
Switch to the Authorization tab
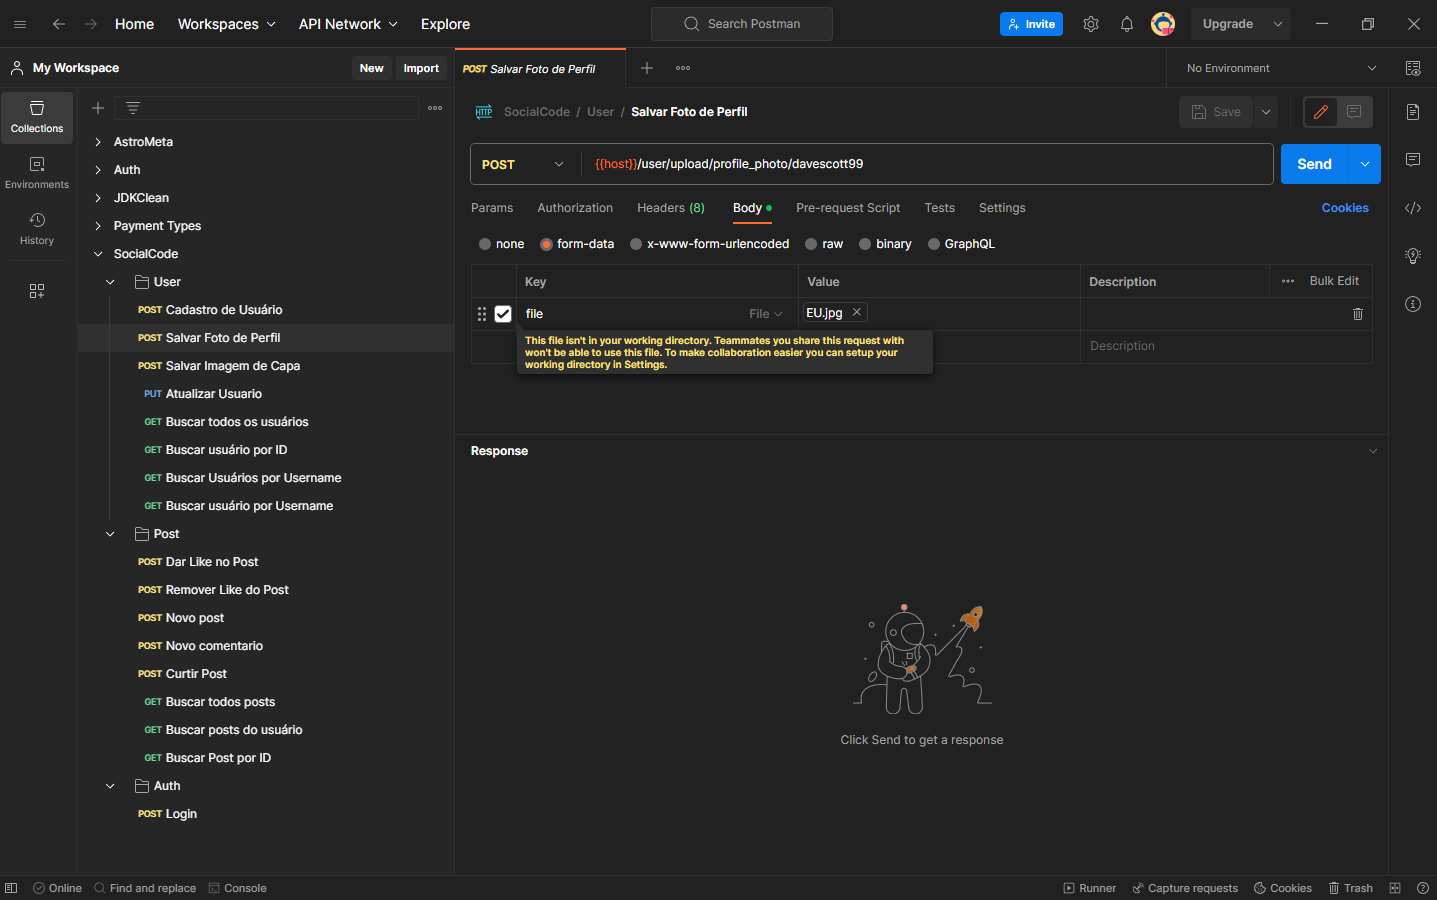(575, 208)
